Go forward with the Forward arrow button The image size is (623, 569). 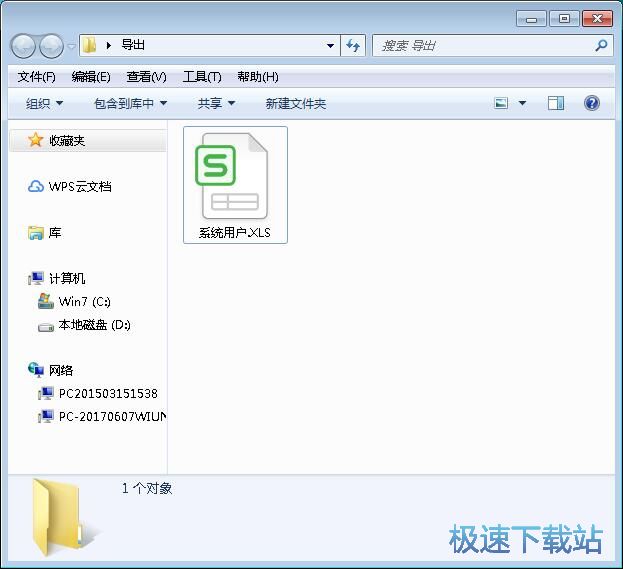(x=51, y=46)
